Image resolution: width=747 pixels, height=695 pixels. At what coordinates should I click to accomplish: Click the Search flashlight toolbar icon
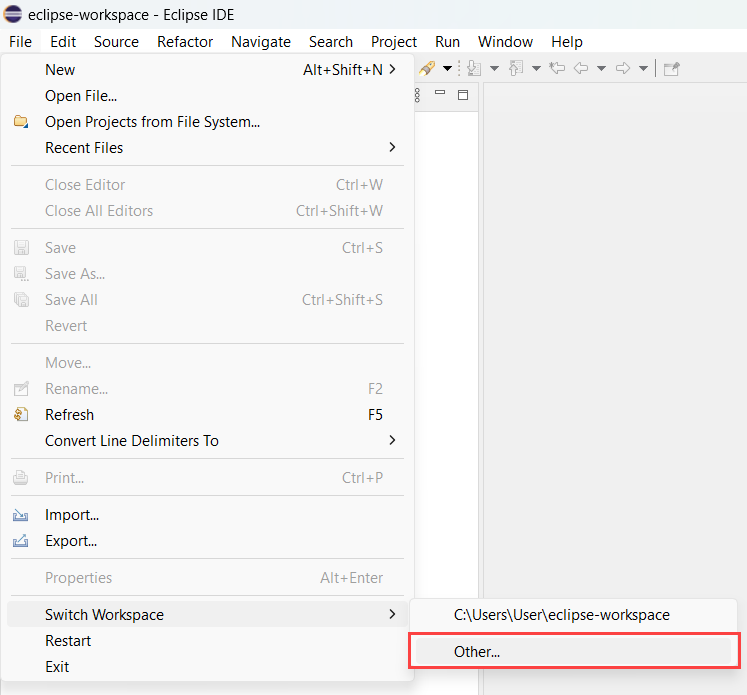click(427, 69)
